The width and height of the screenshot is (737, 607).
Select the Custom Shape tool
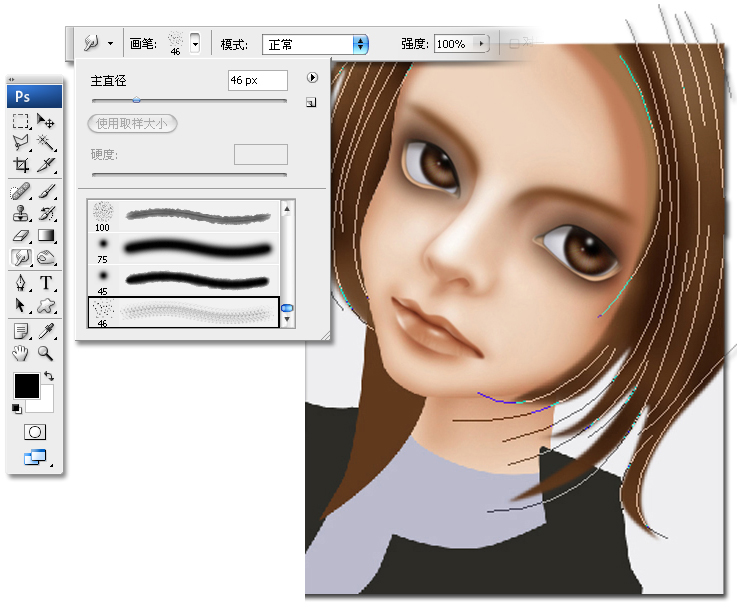tap(46, 306)
